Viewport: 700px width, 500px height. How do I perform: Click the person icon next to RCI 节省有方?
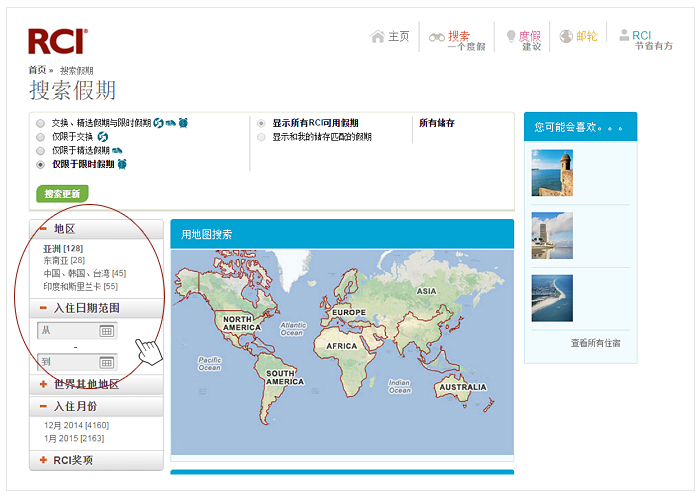tap(624, 35)
